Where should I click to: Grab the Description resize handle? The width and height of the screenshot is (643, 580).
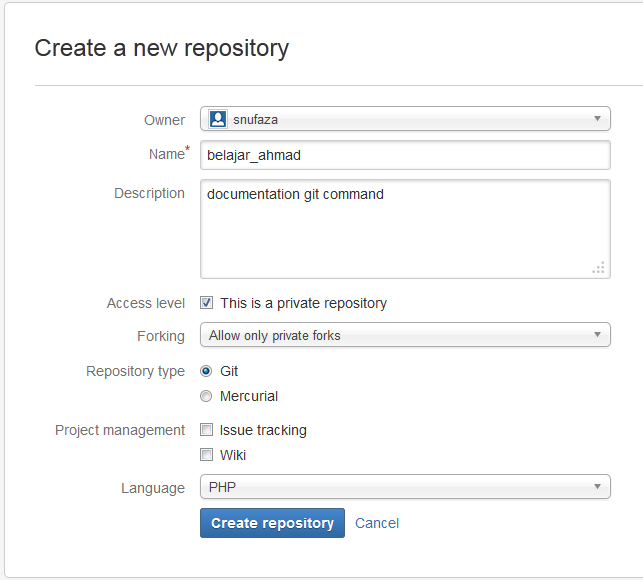point(599,267)
